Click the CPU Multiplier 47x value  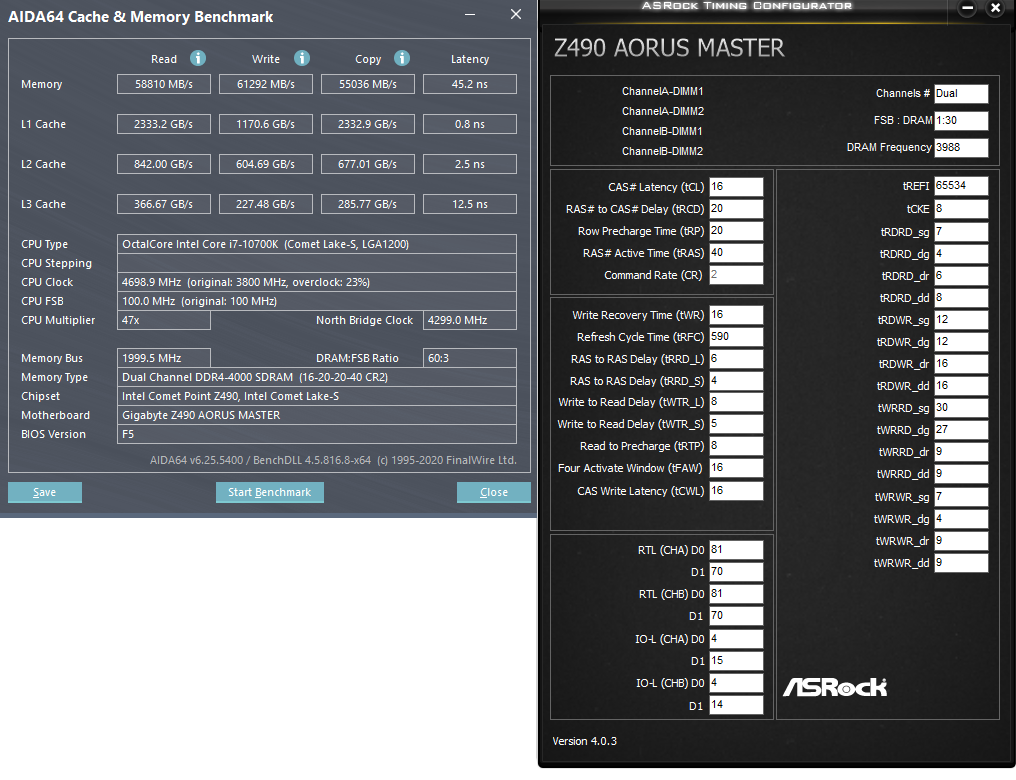[163, 320]
